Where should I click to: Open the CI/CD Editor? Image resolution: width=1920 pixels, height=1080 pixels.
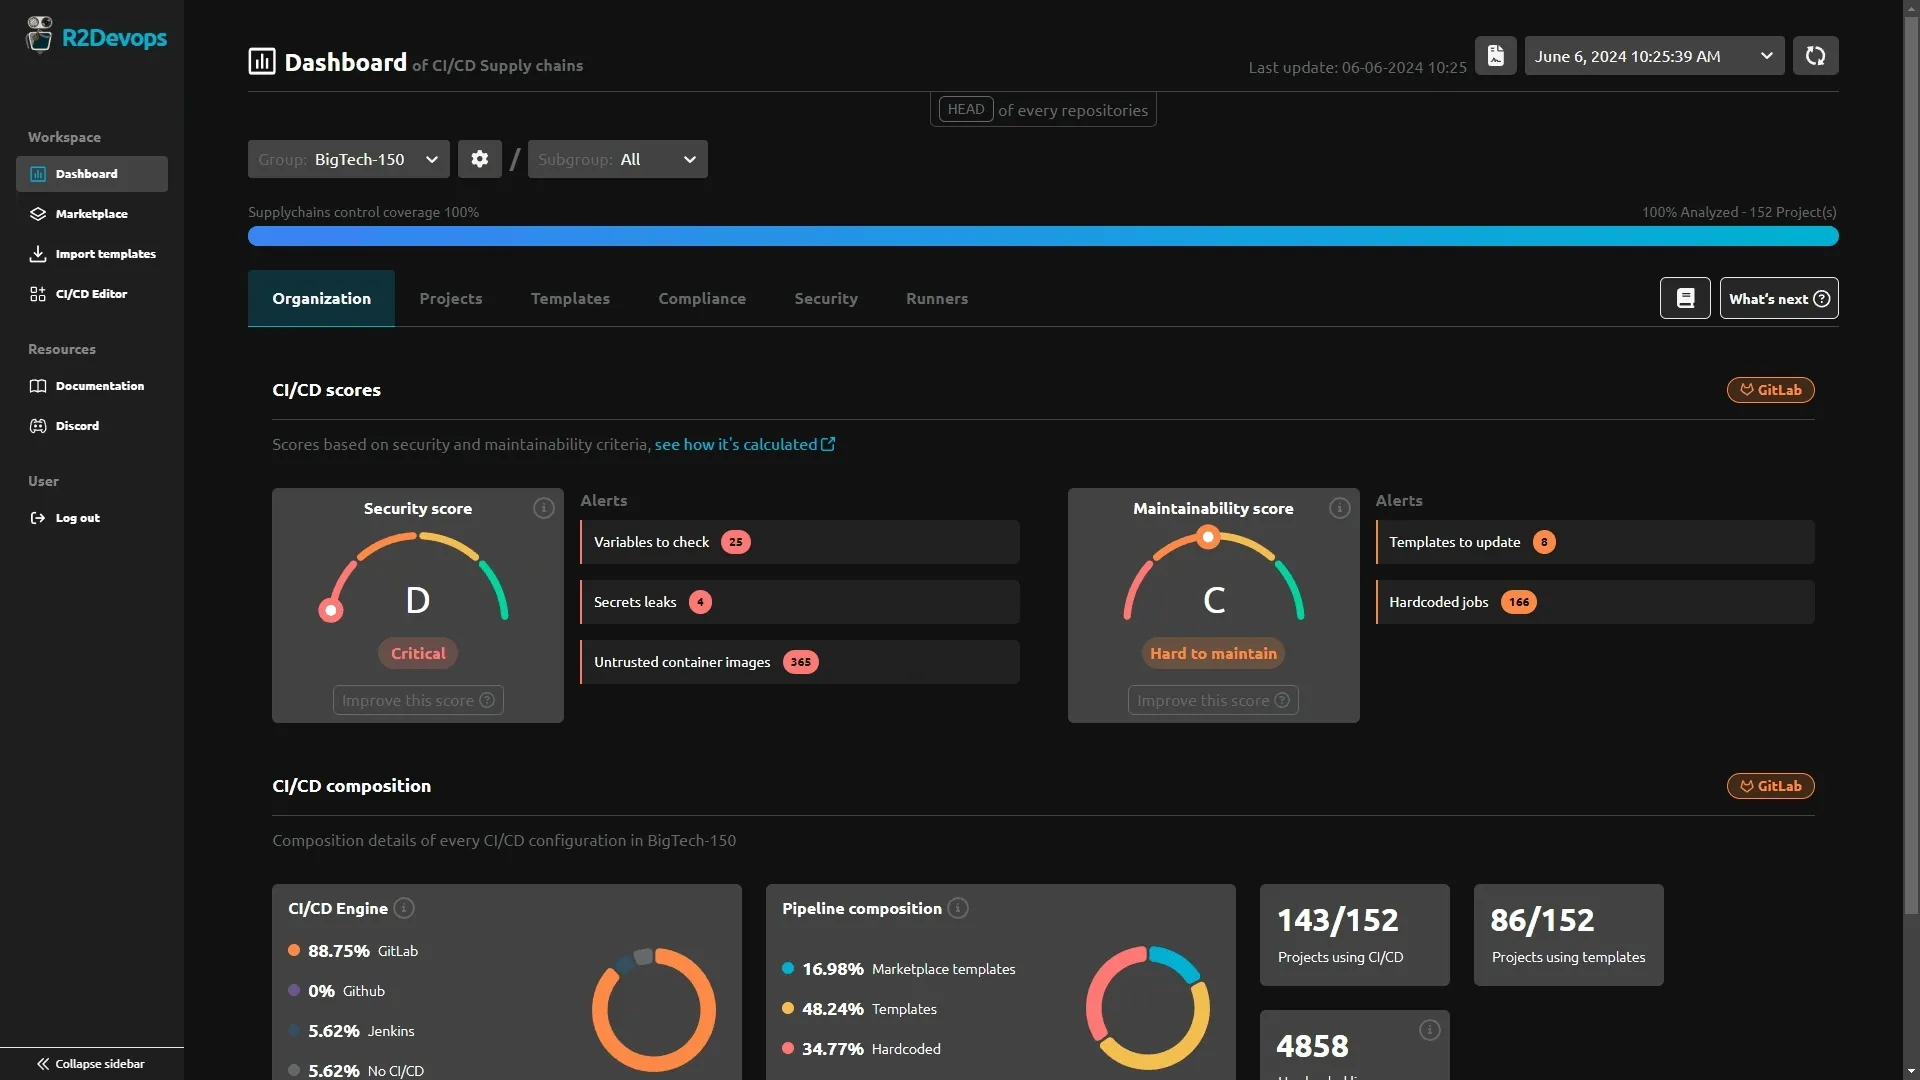[x=93, y=293]
